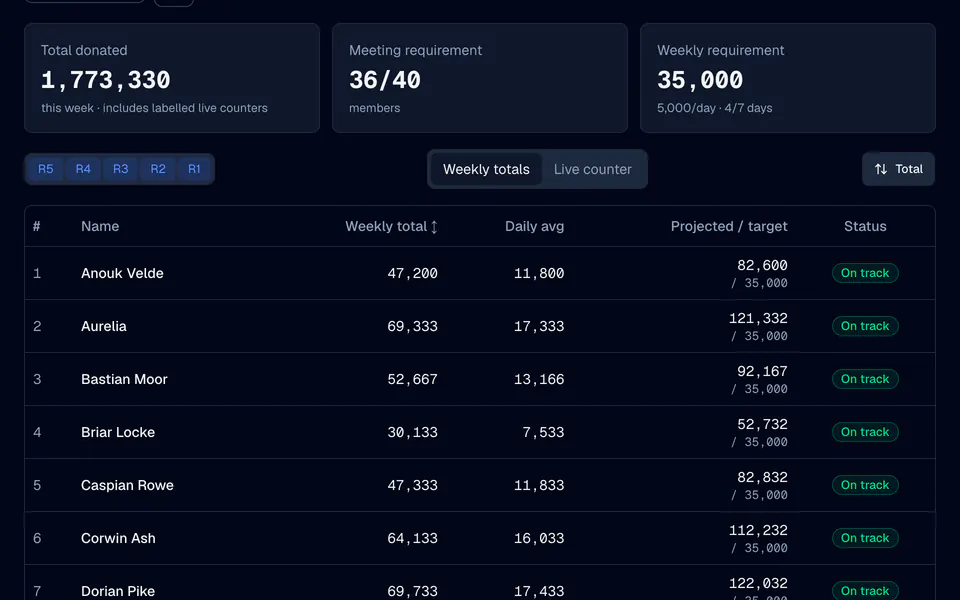Screen dimensions: 960x600
Task: Toggle the R3 rank filter chip
Action: (121, 169)
